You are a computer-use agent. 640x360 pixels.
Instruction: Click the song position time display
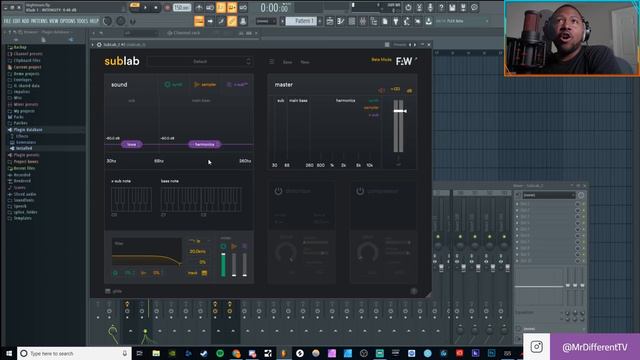pos(274,7)
